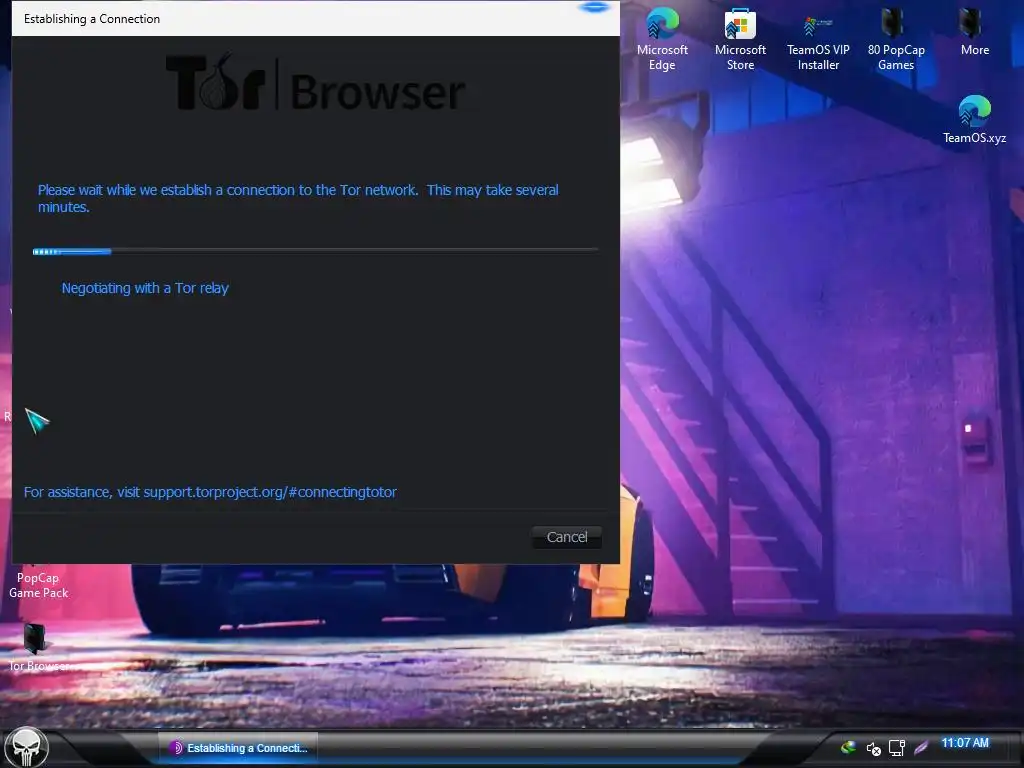Image resolution: width=1024 pixels, height=768 pixels.
Task: Select the PopCap Game Pack desktop label
Action: point(38,585)
